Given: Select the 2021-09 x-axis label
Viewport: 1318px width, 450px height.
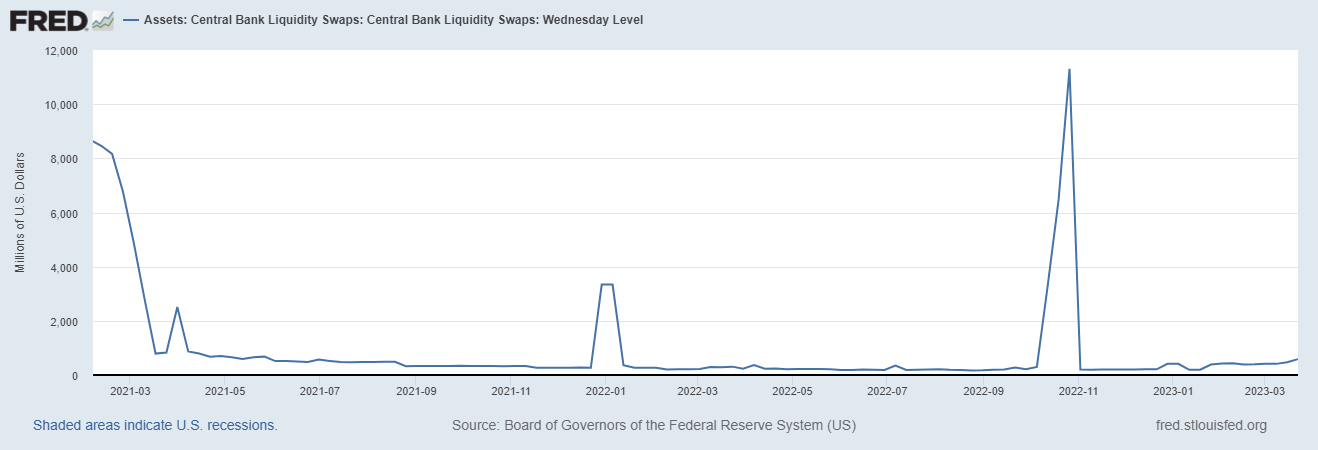Looking at the screenshot, I should coord(416,391).
